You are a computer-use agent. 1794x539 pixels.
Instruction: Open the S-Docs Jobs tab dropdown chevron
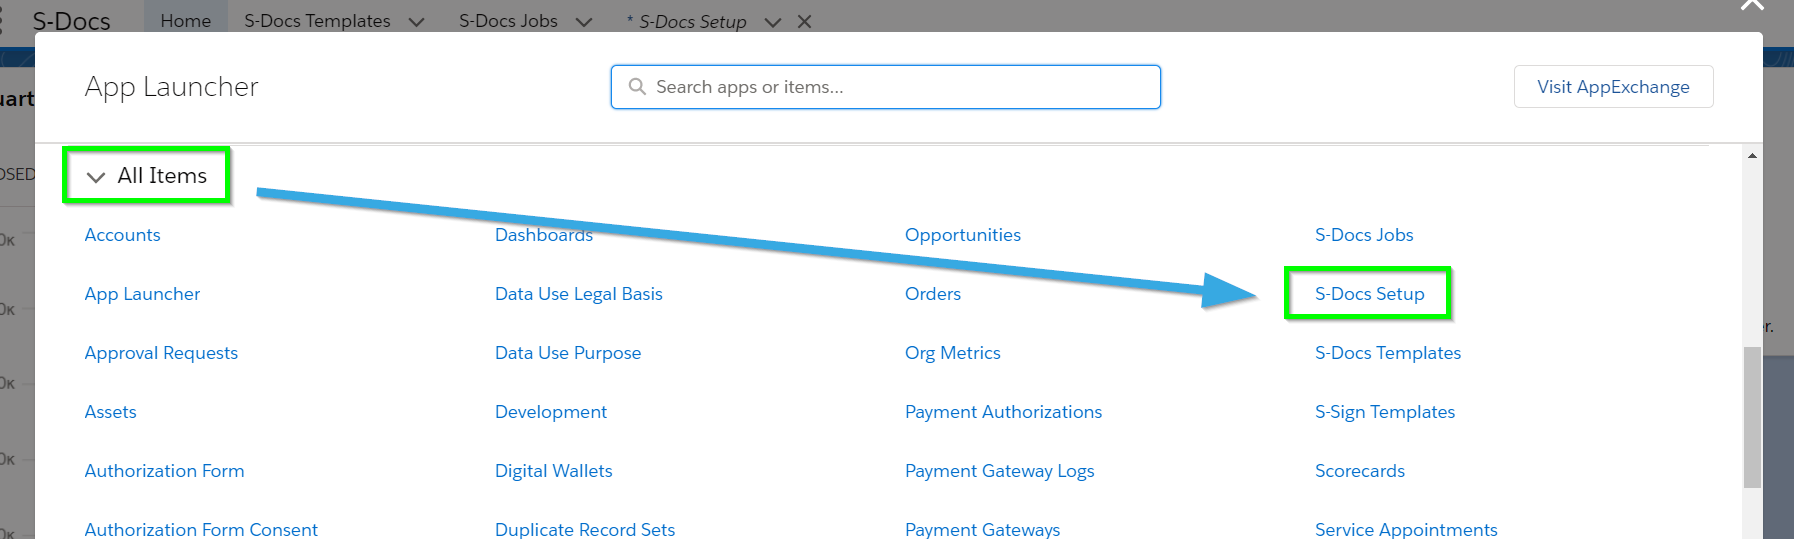tap(584, 22)
